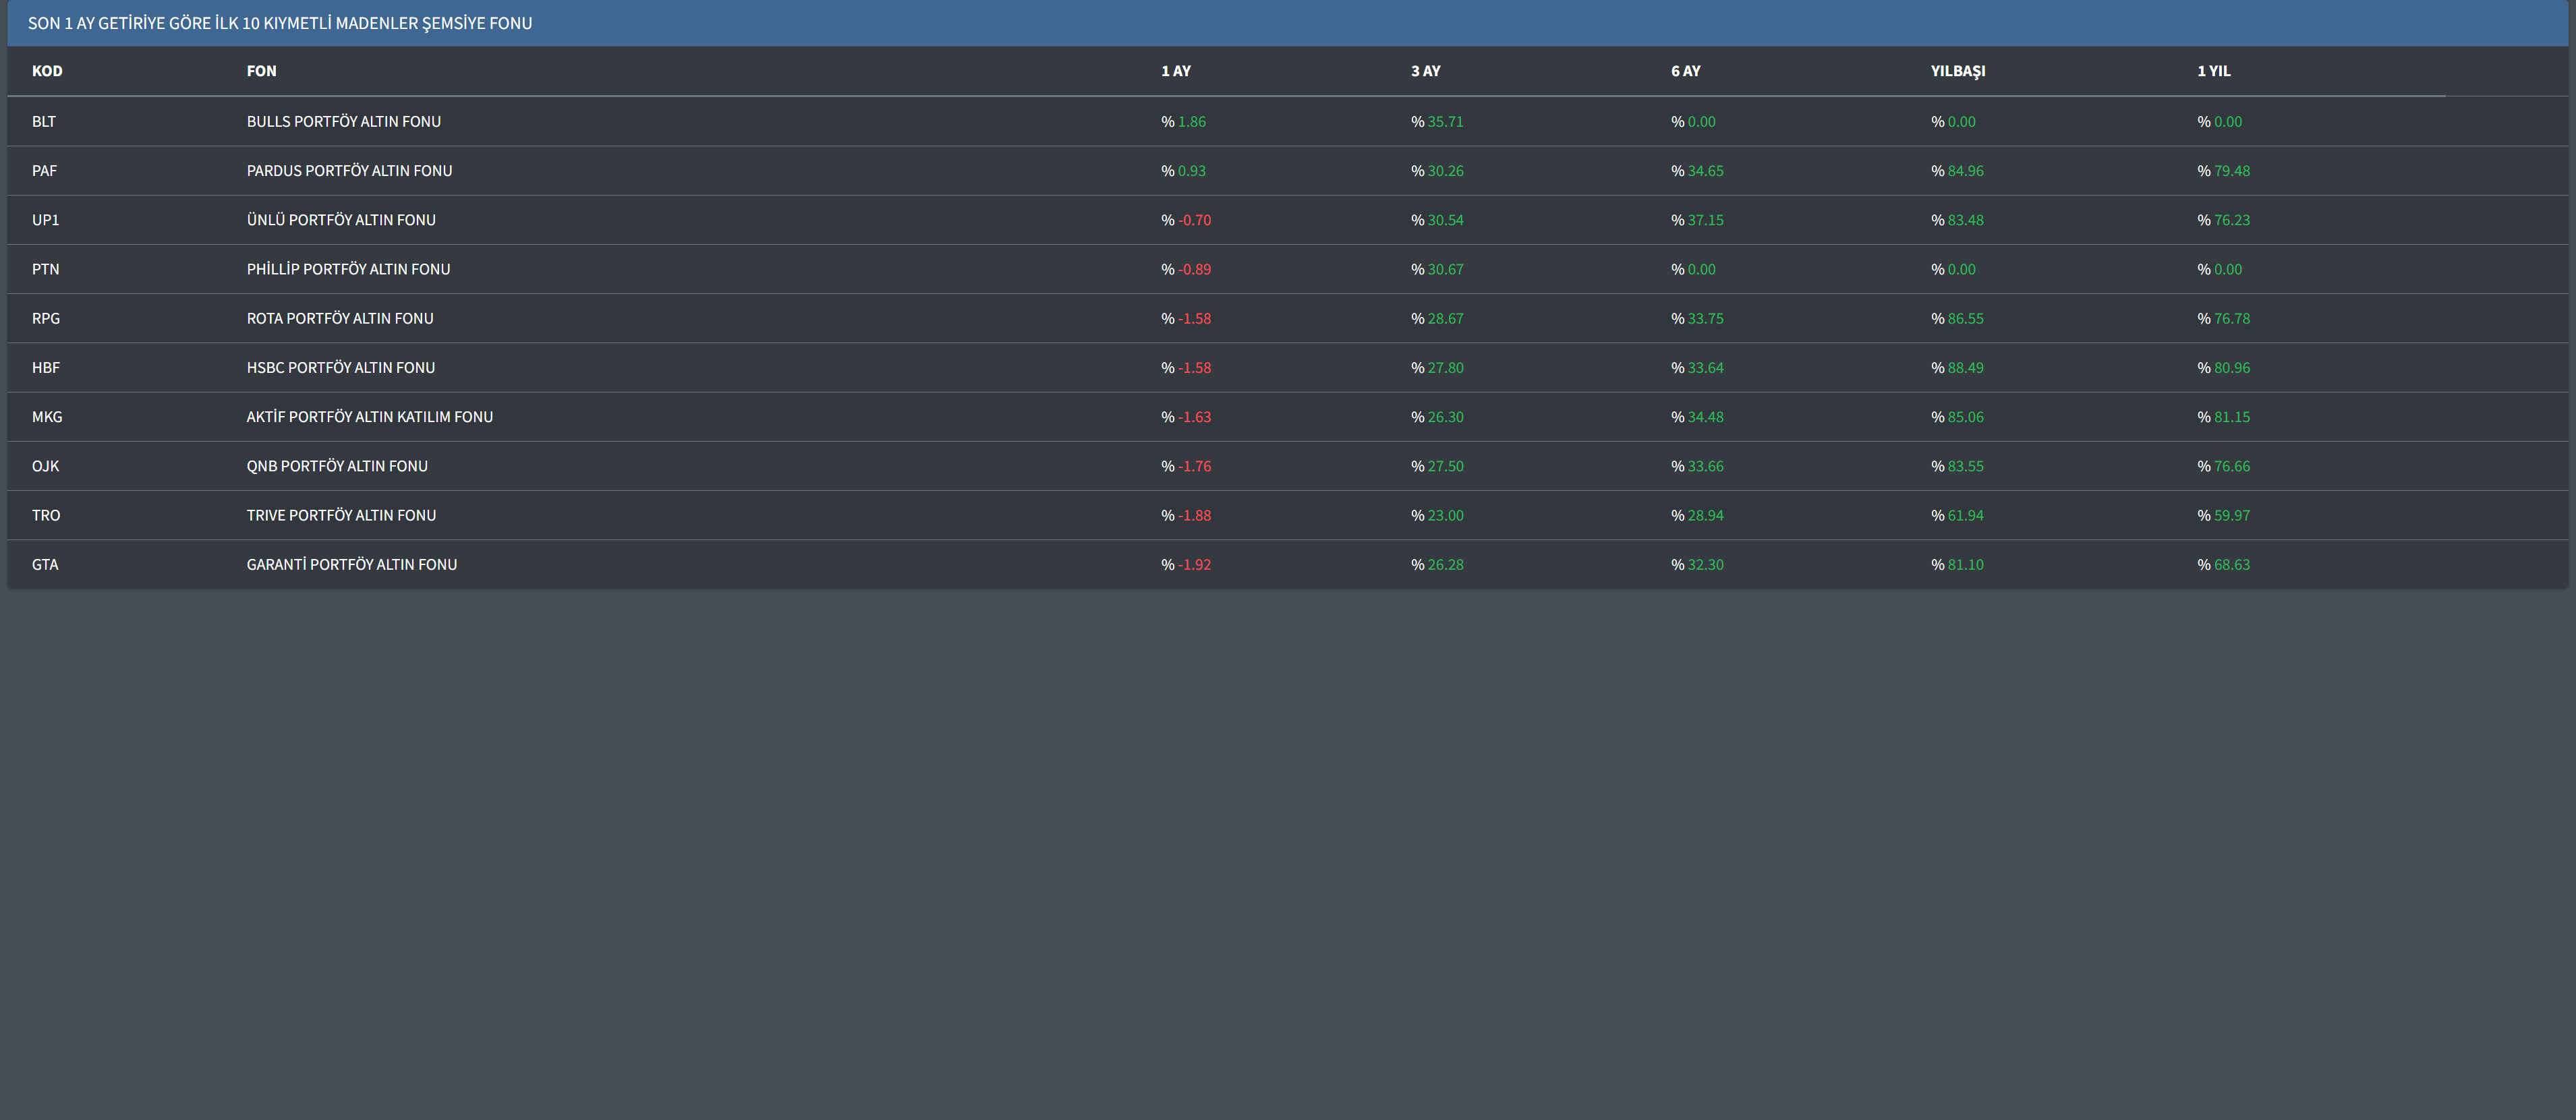The height and width of the screenshot is (1120, 2576).
Task: Click the BLT fund code
Action: pyautogui.click(x=44, y=122)
